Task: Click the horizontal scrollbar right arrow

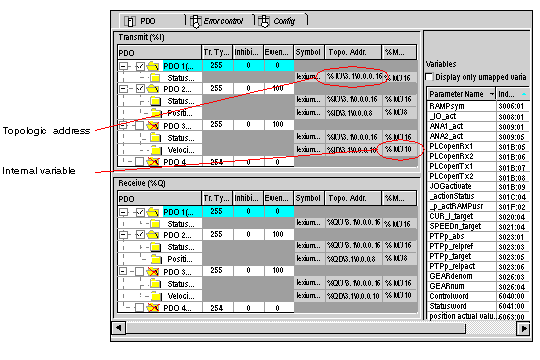Action: pyautogui.click(x=523, y=328)
